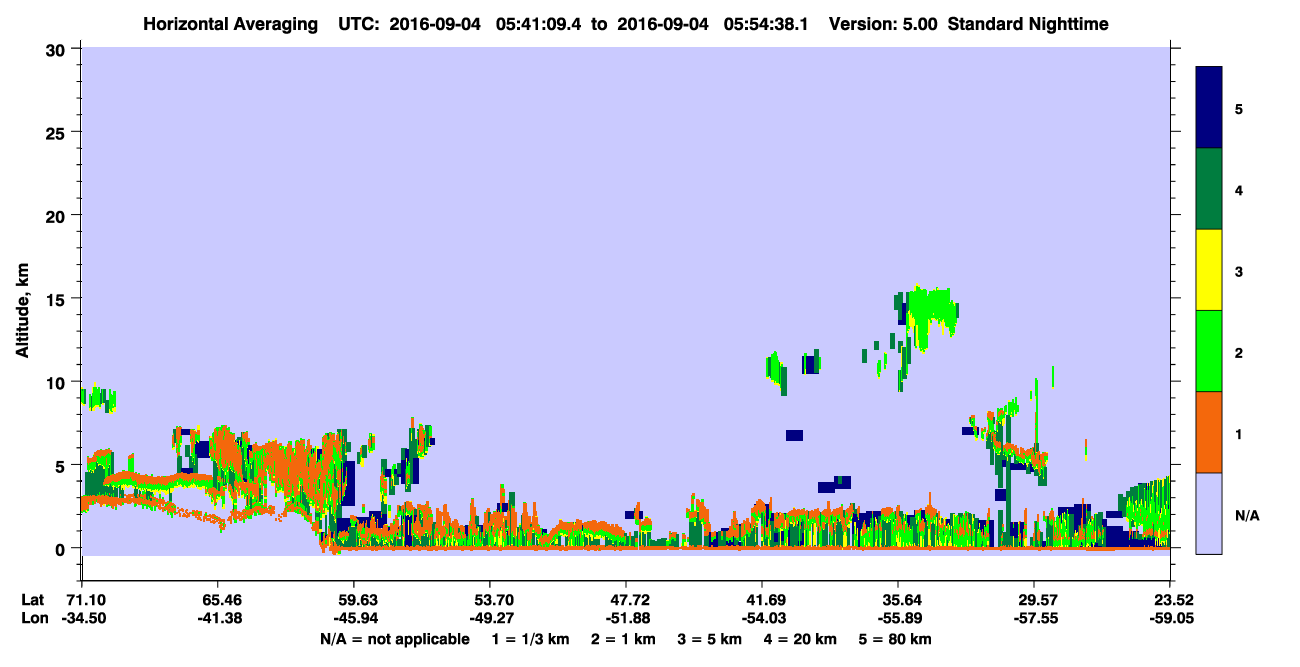
Task: Click the colorbar label 2
Action: click(1239, 352)
